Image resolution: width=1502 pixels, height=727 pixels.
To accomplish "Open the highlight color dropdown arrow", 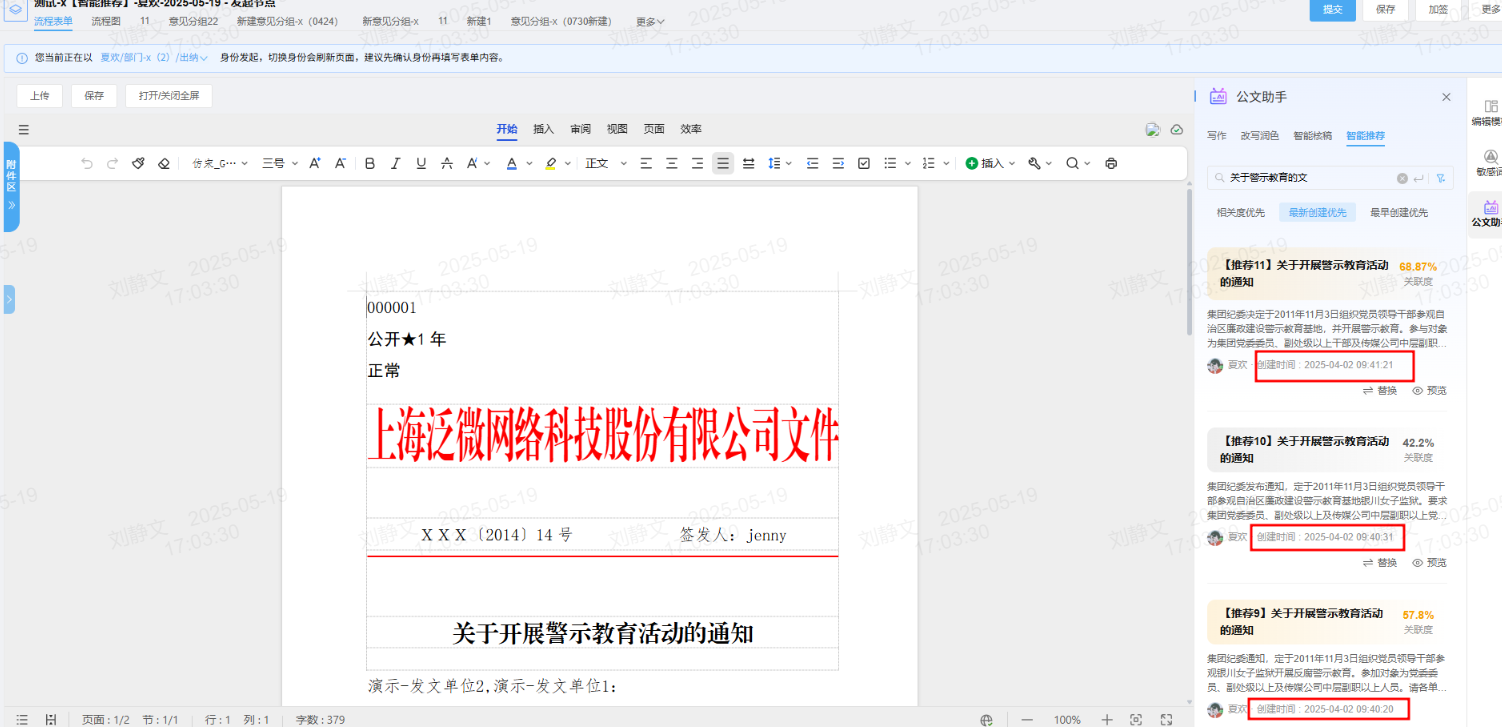I will (568, 163).
